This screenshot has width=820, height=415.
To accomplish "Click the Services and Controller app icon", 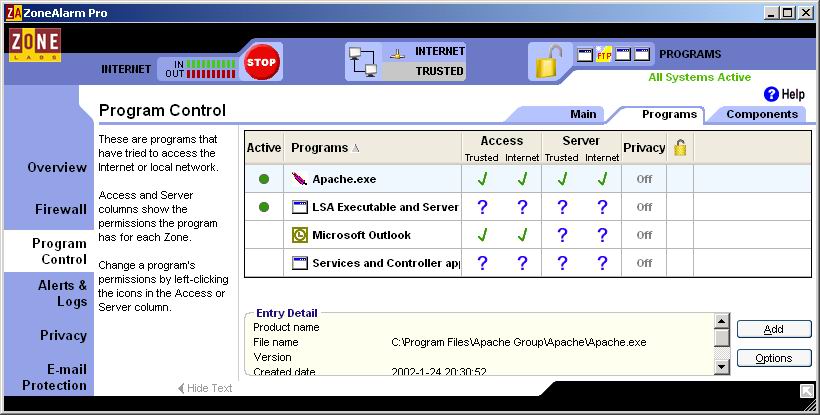I will pyautogui.click(x=299, y=263).
